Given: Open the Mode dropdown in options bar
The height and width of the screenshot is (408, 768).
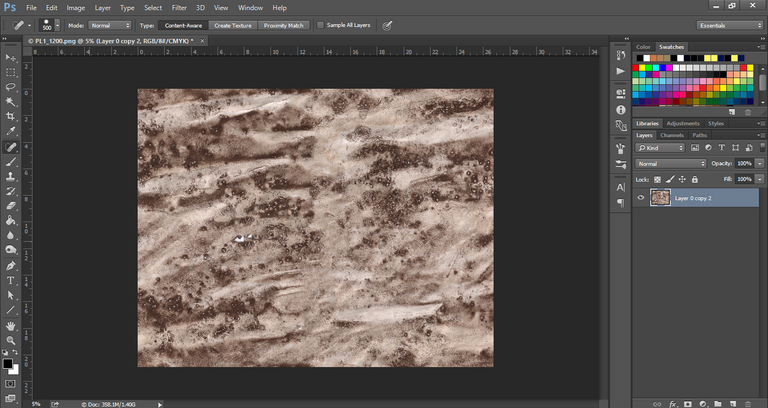Looking at the screenshot, I should coord(112,24).
